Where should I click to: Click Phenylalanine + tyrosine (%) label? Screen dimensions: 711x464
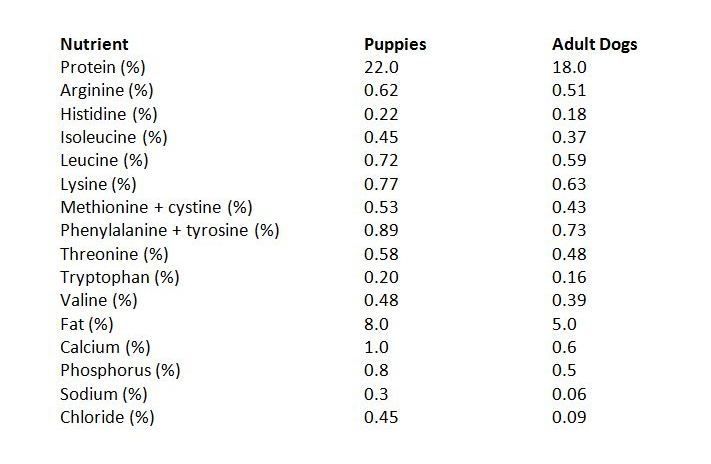point(170,230)
